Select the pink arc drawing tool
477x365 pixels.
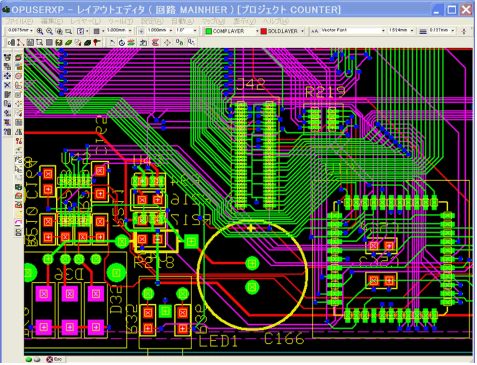pyautogui.click(x=18, y=223)
